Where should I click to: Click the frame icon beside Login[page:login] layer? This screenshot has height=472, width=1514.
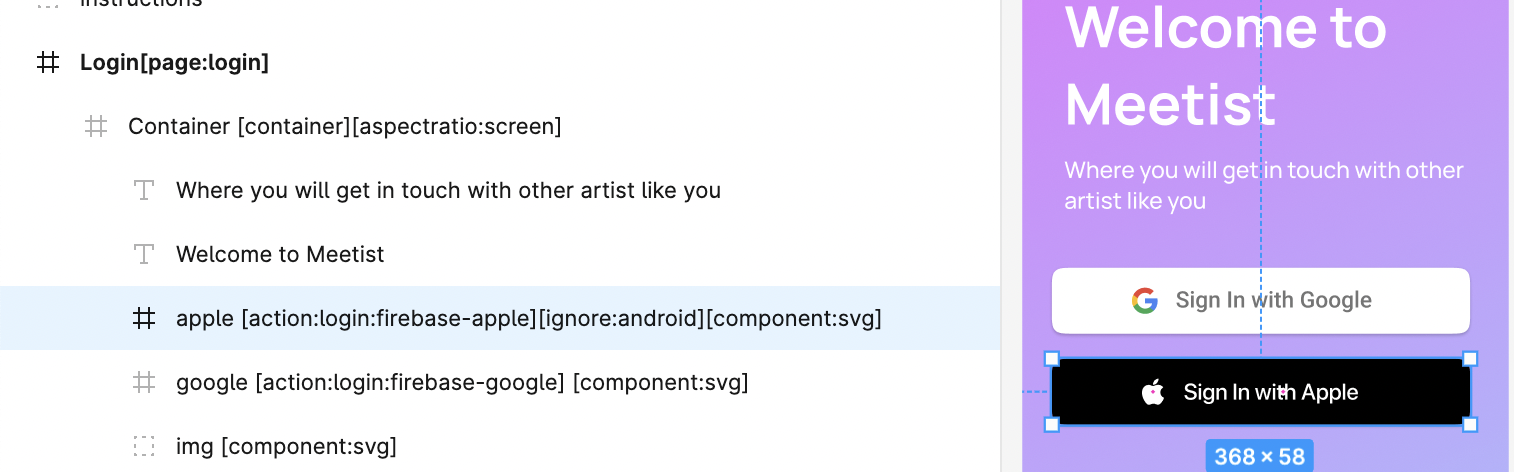point(48,63)
